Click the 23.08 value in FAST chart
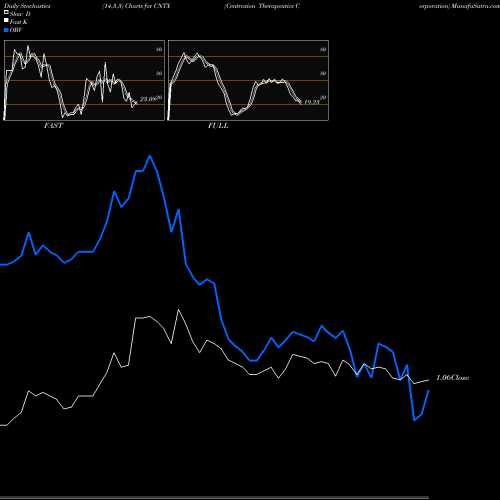Viewport: 500px width, 500px height. (148, 99)
